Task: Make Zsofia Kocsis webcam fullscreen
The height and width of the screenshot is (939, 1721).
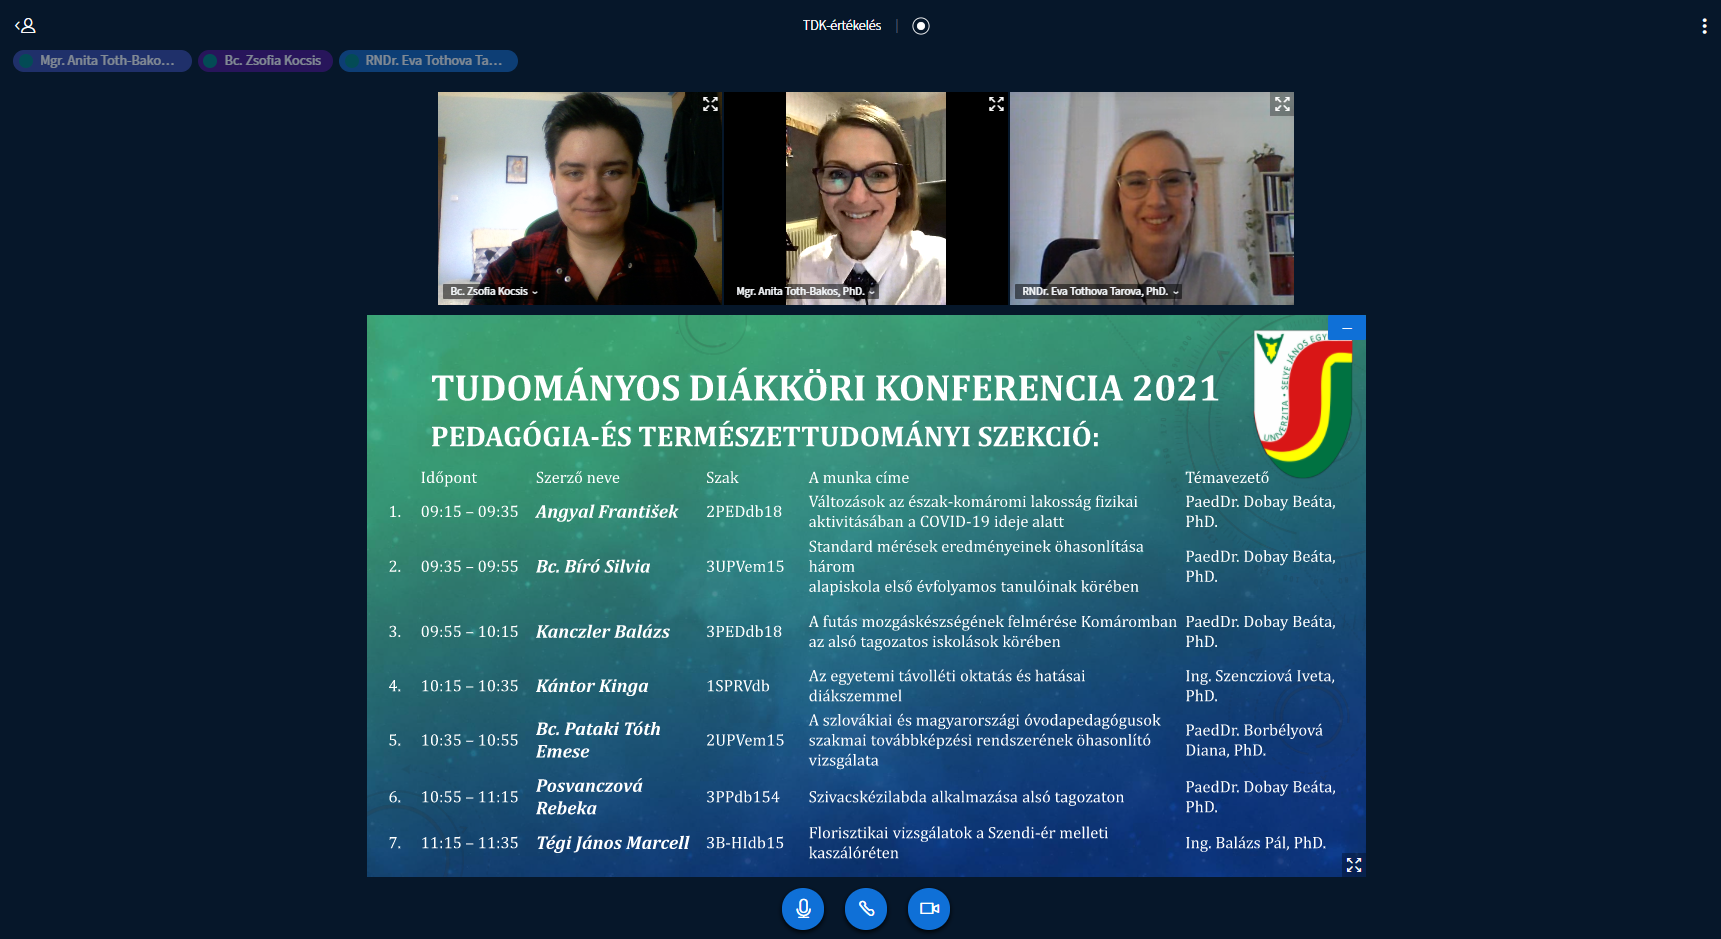Action: point(710,104)
